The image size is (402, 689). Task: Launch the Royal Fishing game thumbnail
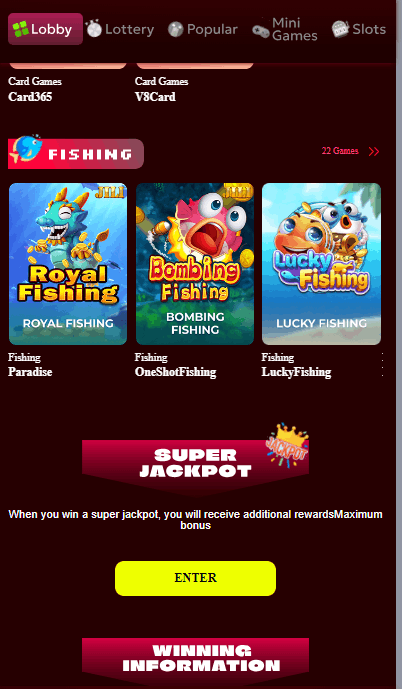click(68, 264)
